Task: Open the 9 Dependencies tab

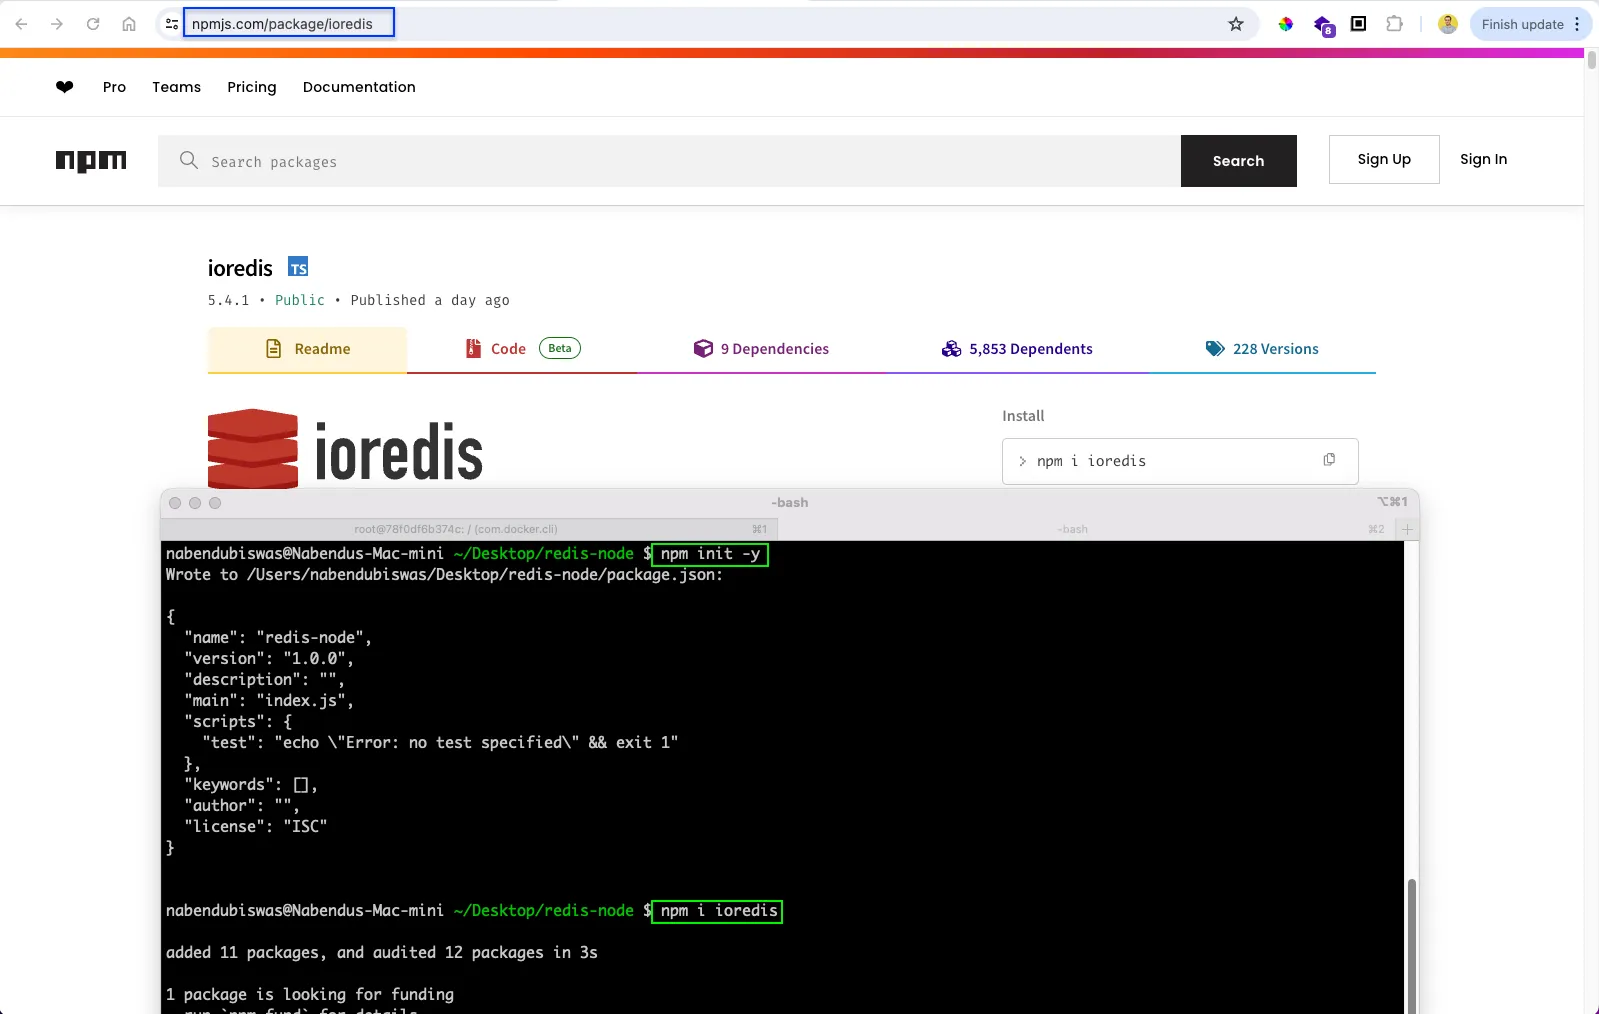Action: (x=761, y=349)
